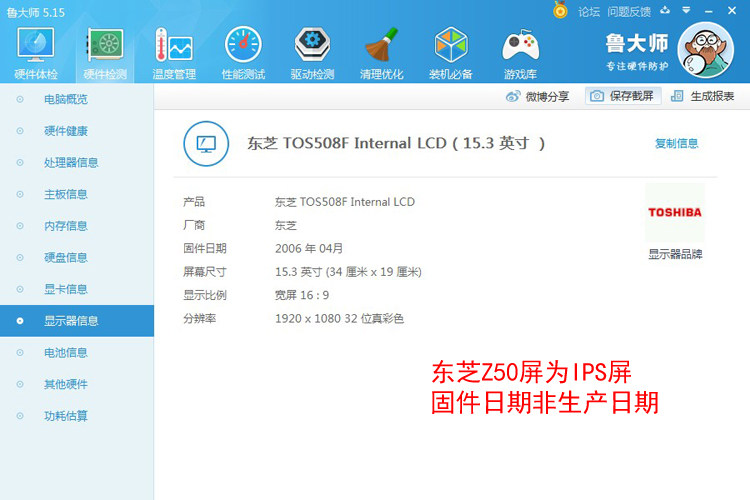The image size is (750, 500).
Task: Click 微博分享 share button
Action: point(538,96)
